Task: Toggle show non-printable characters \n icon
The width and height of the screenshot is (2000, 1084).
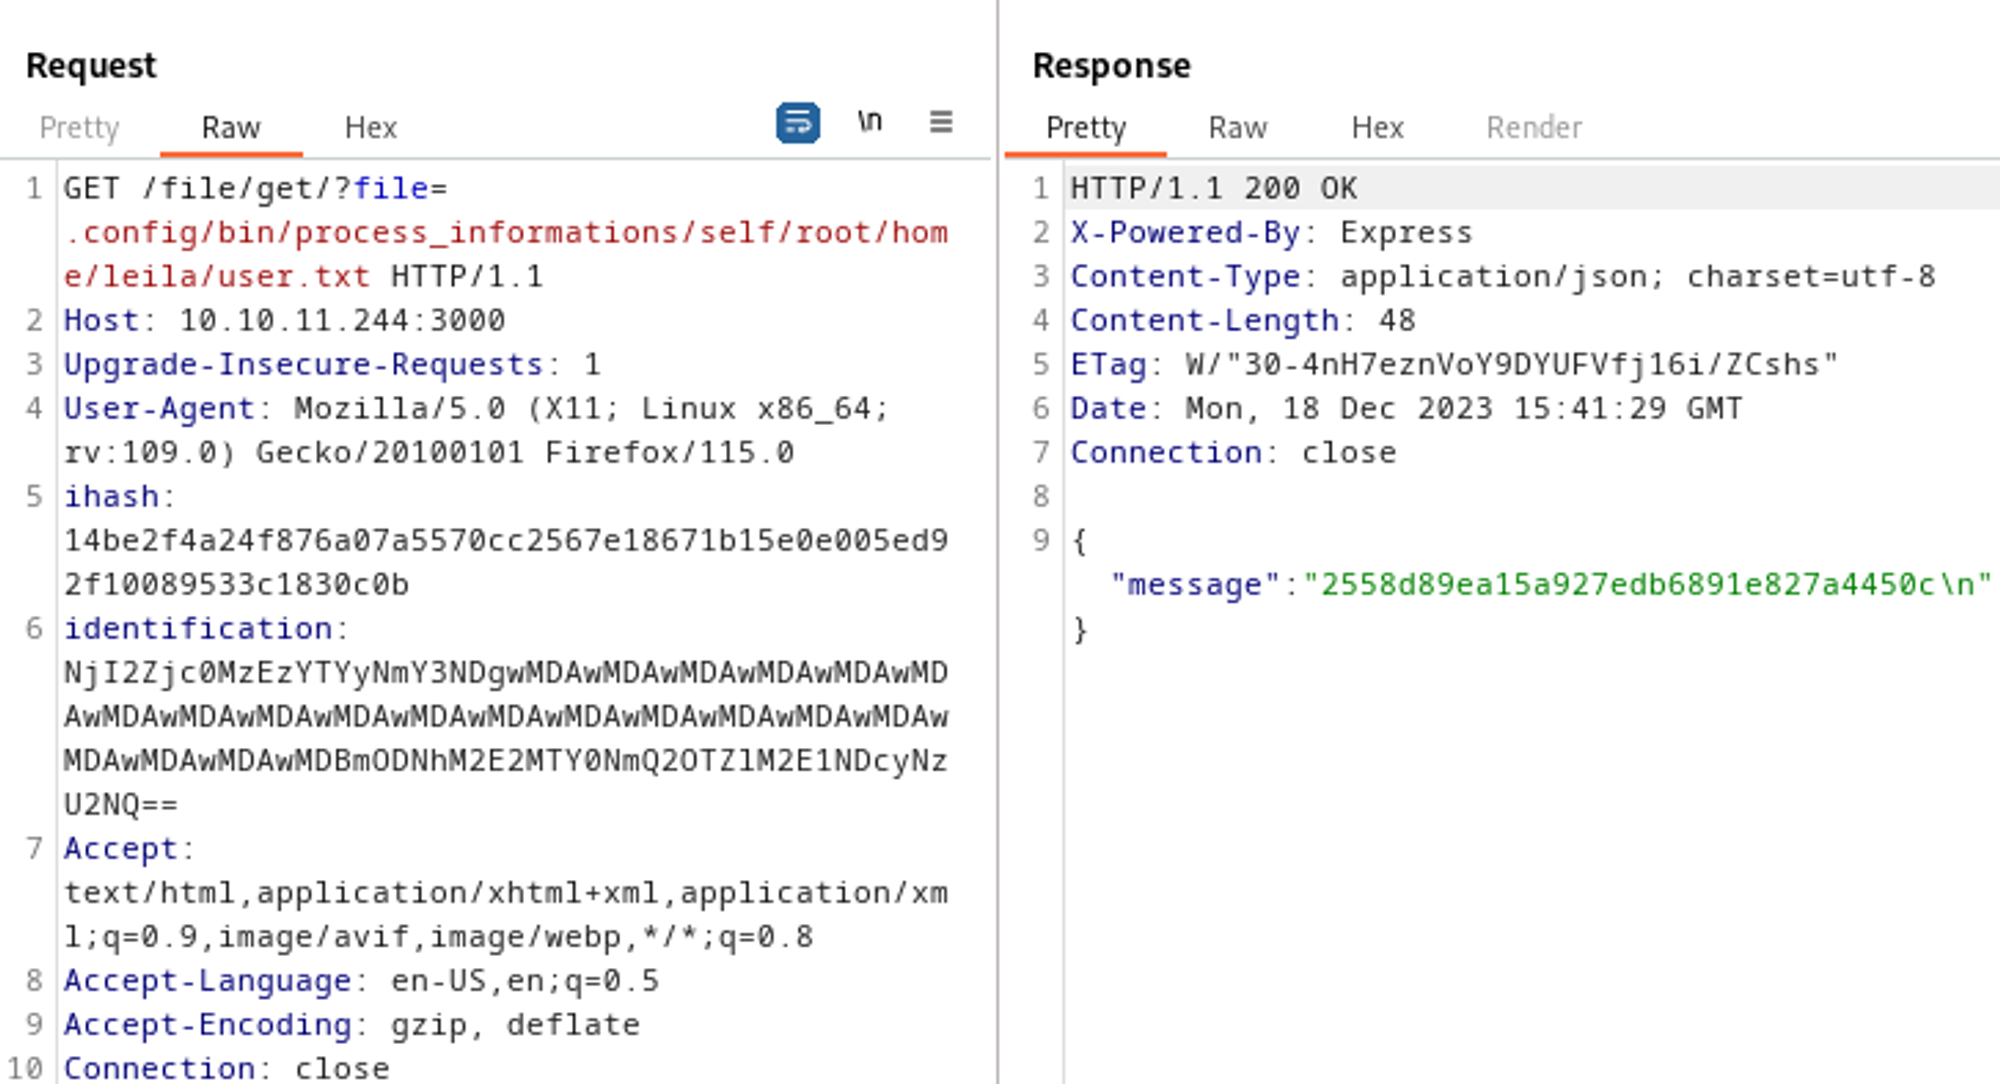Action: (869, 122)
